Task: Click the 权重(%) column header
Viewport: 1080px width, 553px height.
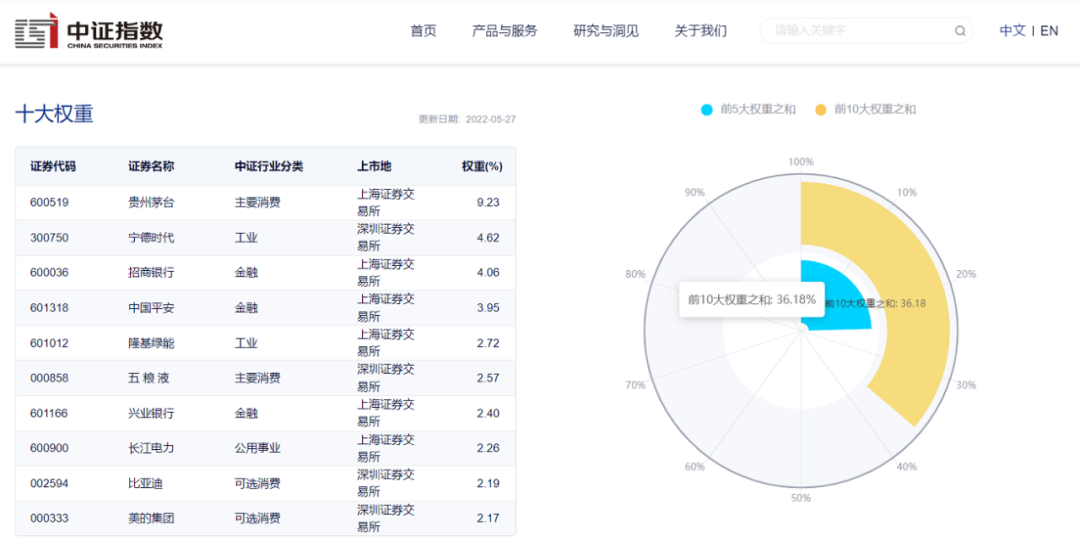Action: (482, 167)
